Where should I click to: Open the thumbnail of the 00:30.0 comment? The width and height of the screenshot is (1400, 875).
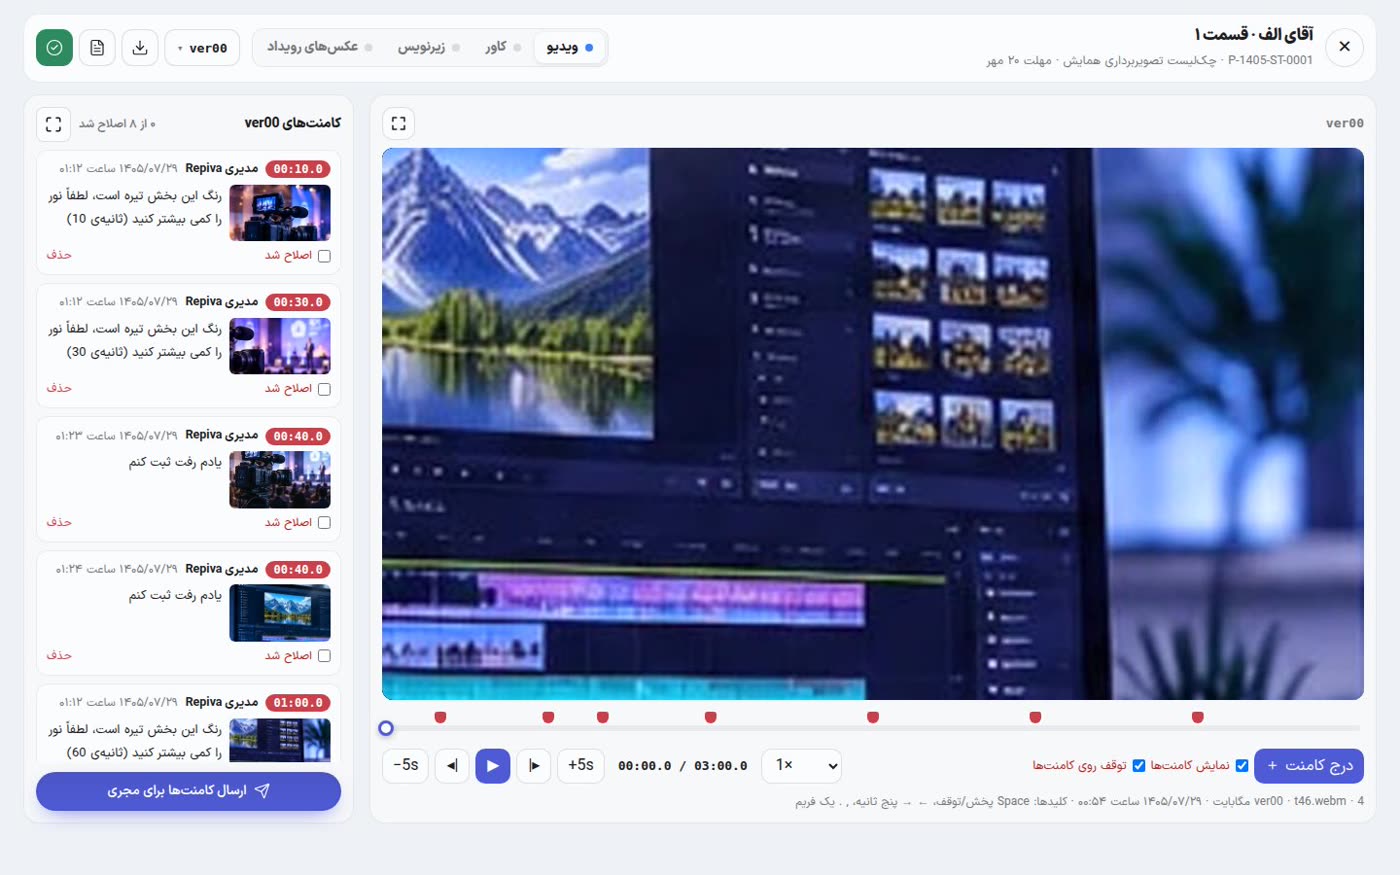[x=280, y=346]
